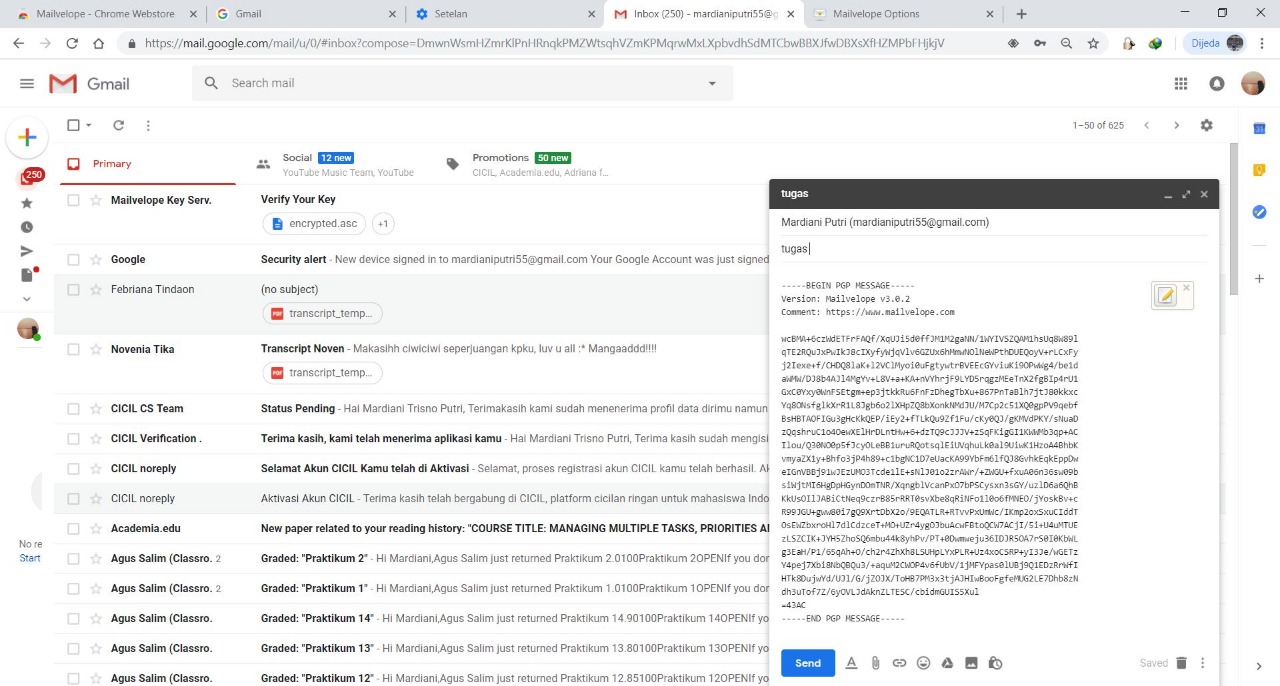The image size is (1280, 686).
Task: Attach files paperclip icon
Action: click(x=875, y=663)
